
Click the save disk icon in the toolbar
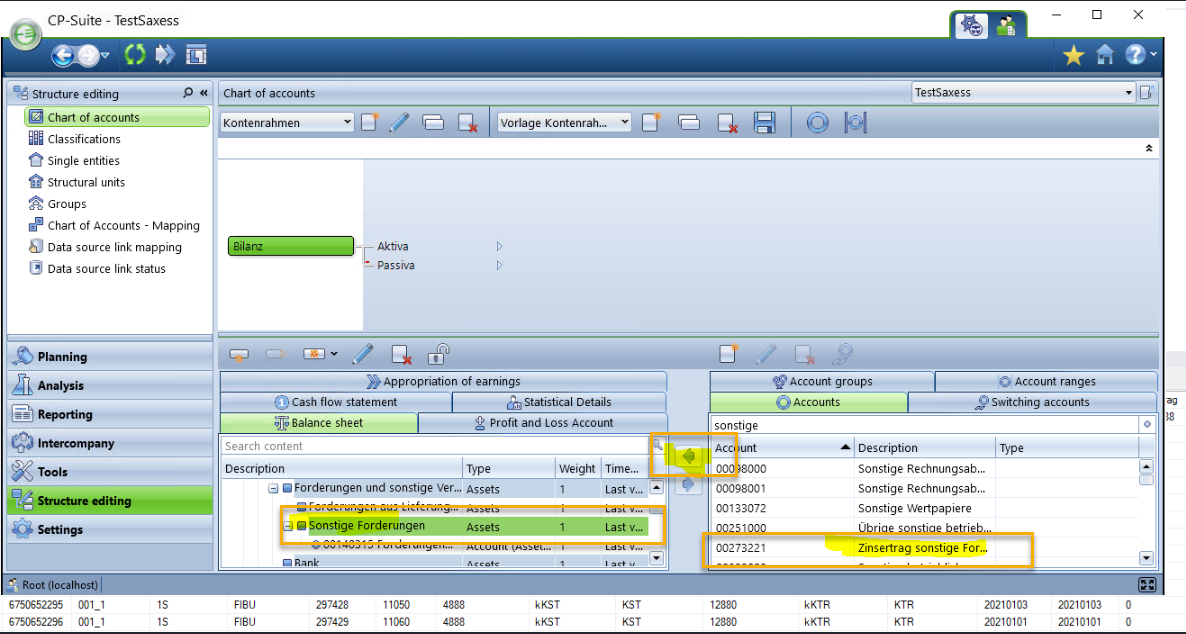[x=765, y=123]
